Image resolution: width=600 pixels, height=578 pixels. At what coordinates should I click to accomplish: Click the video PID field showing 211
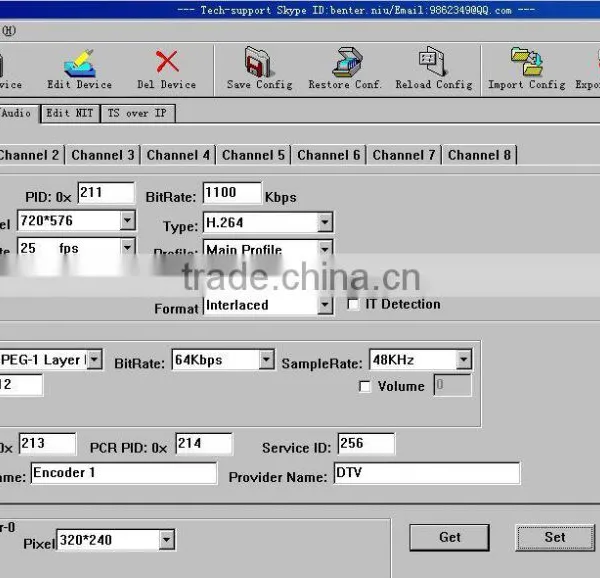click(106, 192)
